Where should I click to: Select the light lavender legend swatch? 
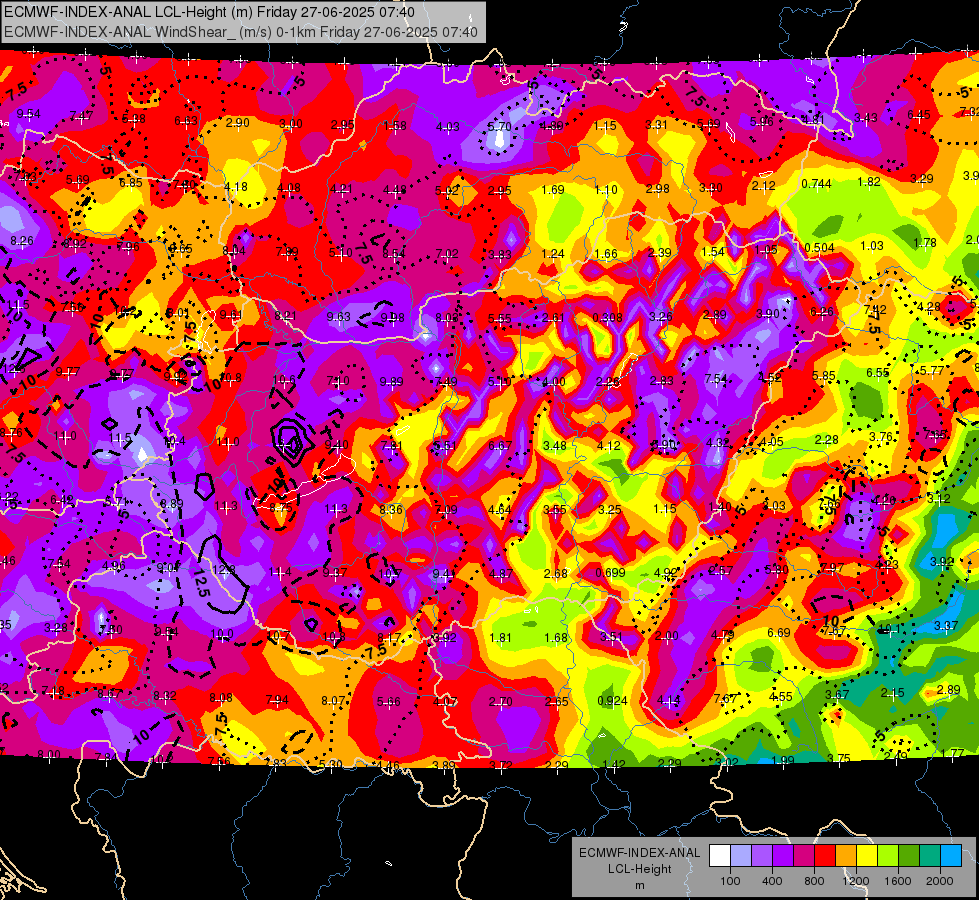click(x=741, y=856)
